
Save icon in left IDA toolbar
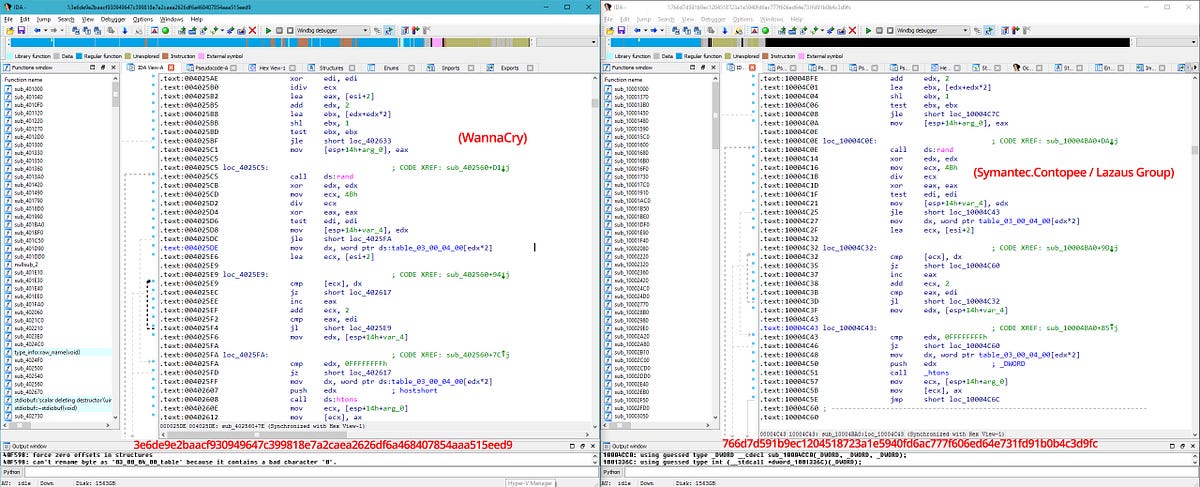coord(21,31)
